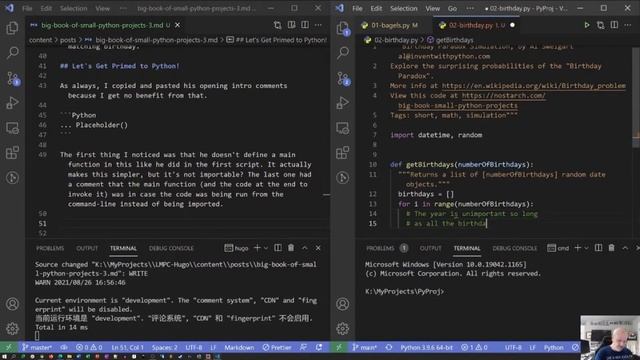Open Source Control in the left VS Code window
Viewport: 640px width, 360px height.
click(13, 78)
